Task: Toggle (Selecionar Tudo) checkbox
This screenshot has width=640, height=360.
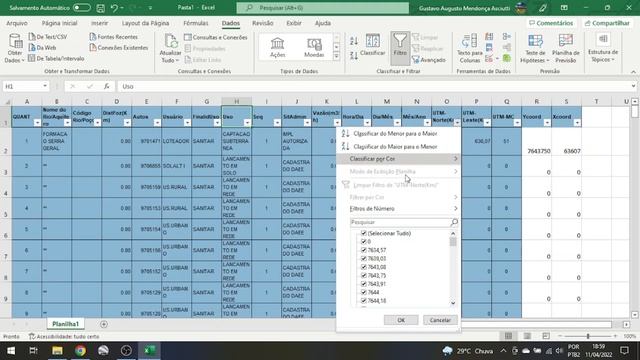Action: [364, 233]
